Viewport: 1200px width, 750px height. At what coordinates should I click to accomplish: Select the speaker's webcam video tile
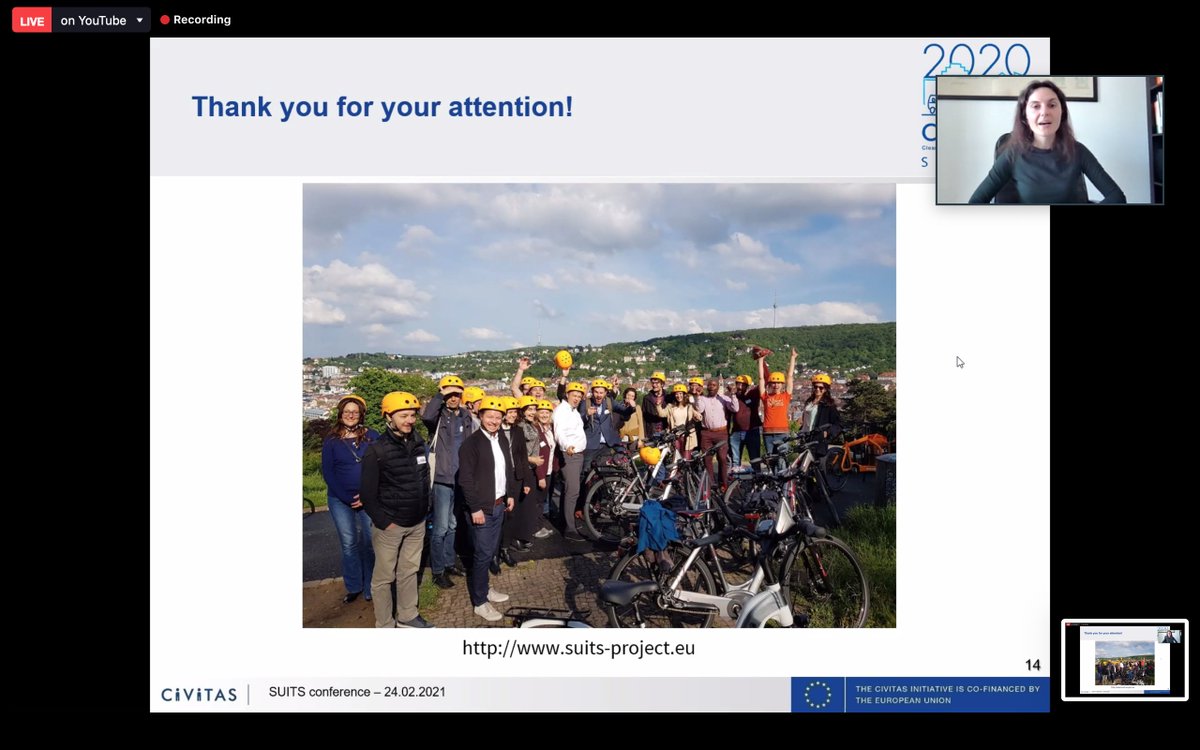(1049, 140)
